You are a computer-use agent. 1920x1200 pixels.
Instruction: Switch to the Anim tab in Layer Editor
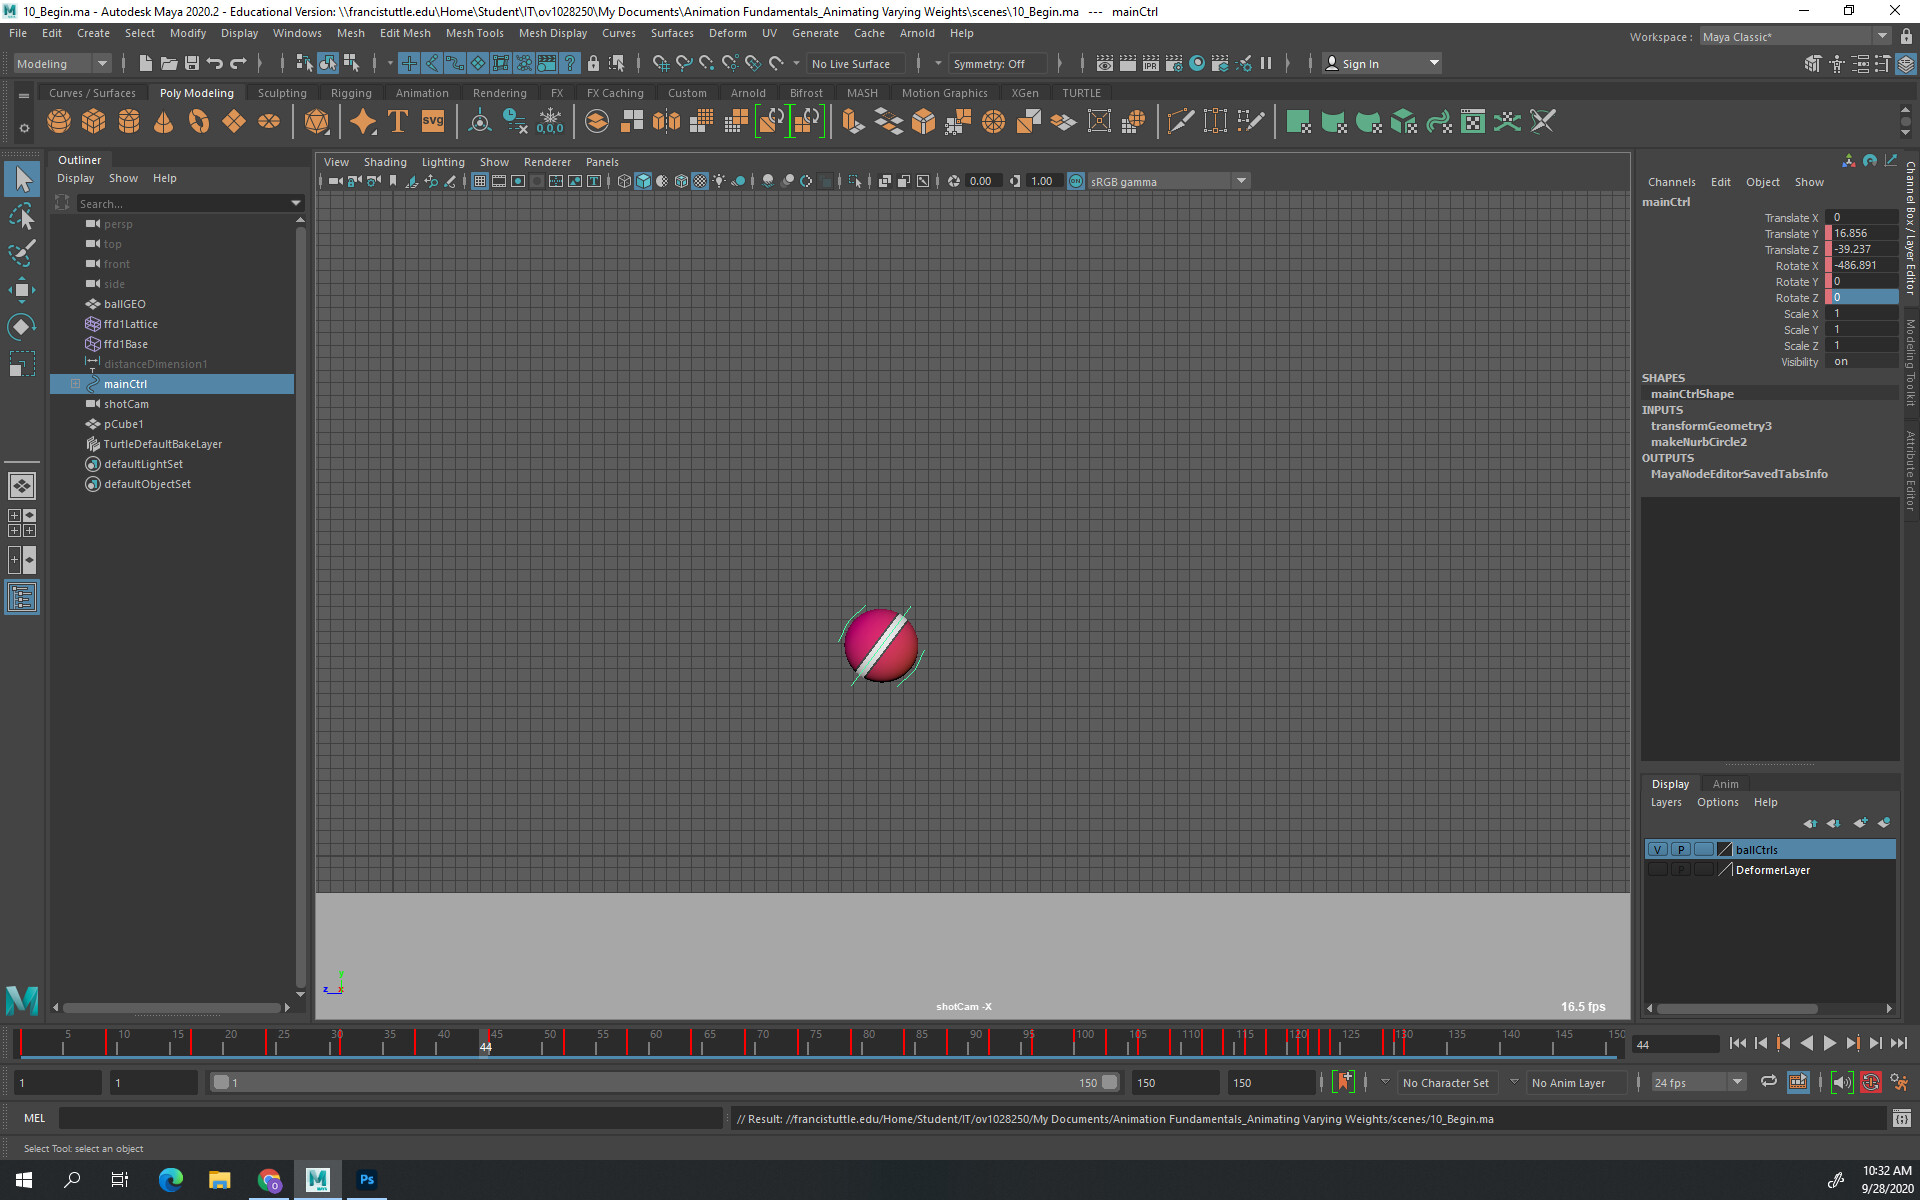[1726, 784]
